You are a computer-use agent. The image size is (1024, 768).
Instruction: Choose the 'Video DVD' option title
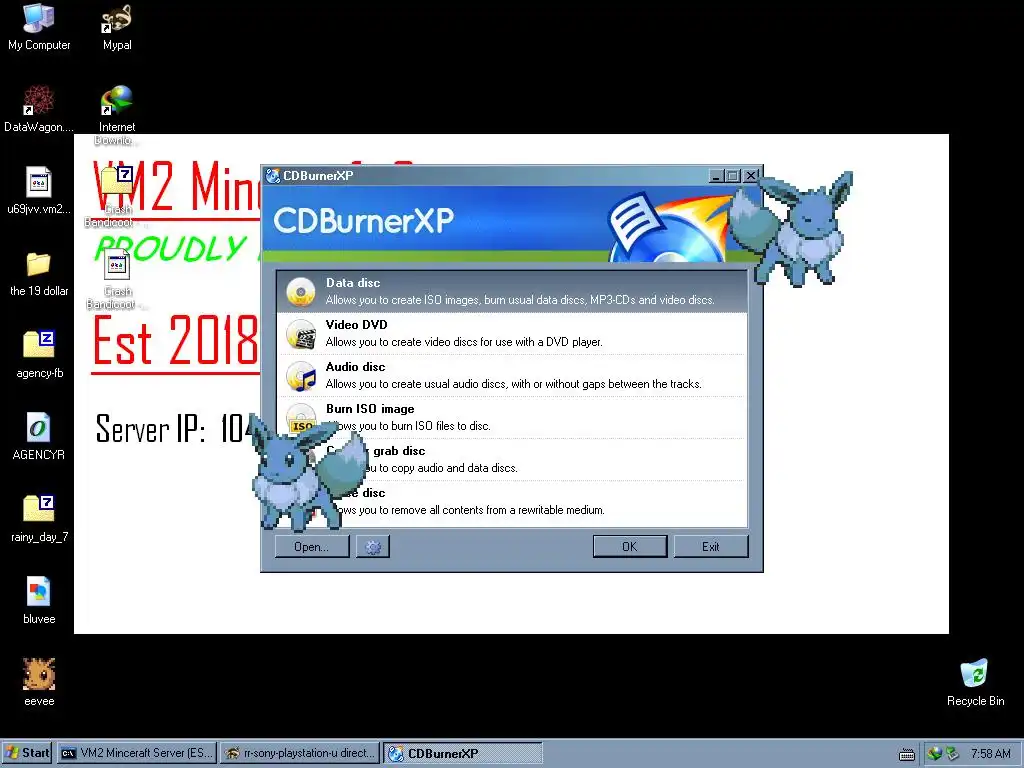pyautogui.click(x=357, y=325)
